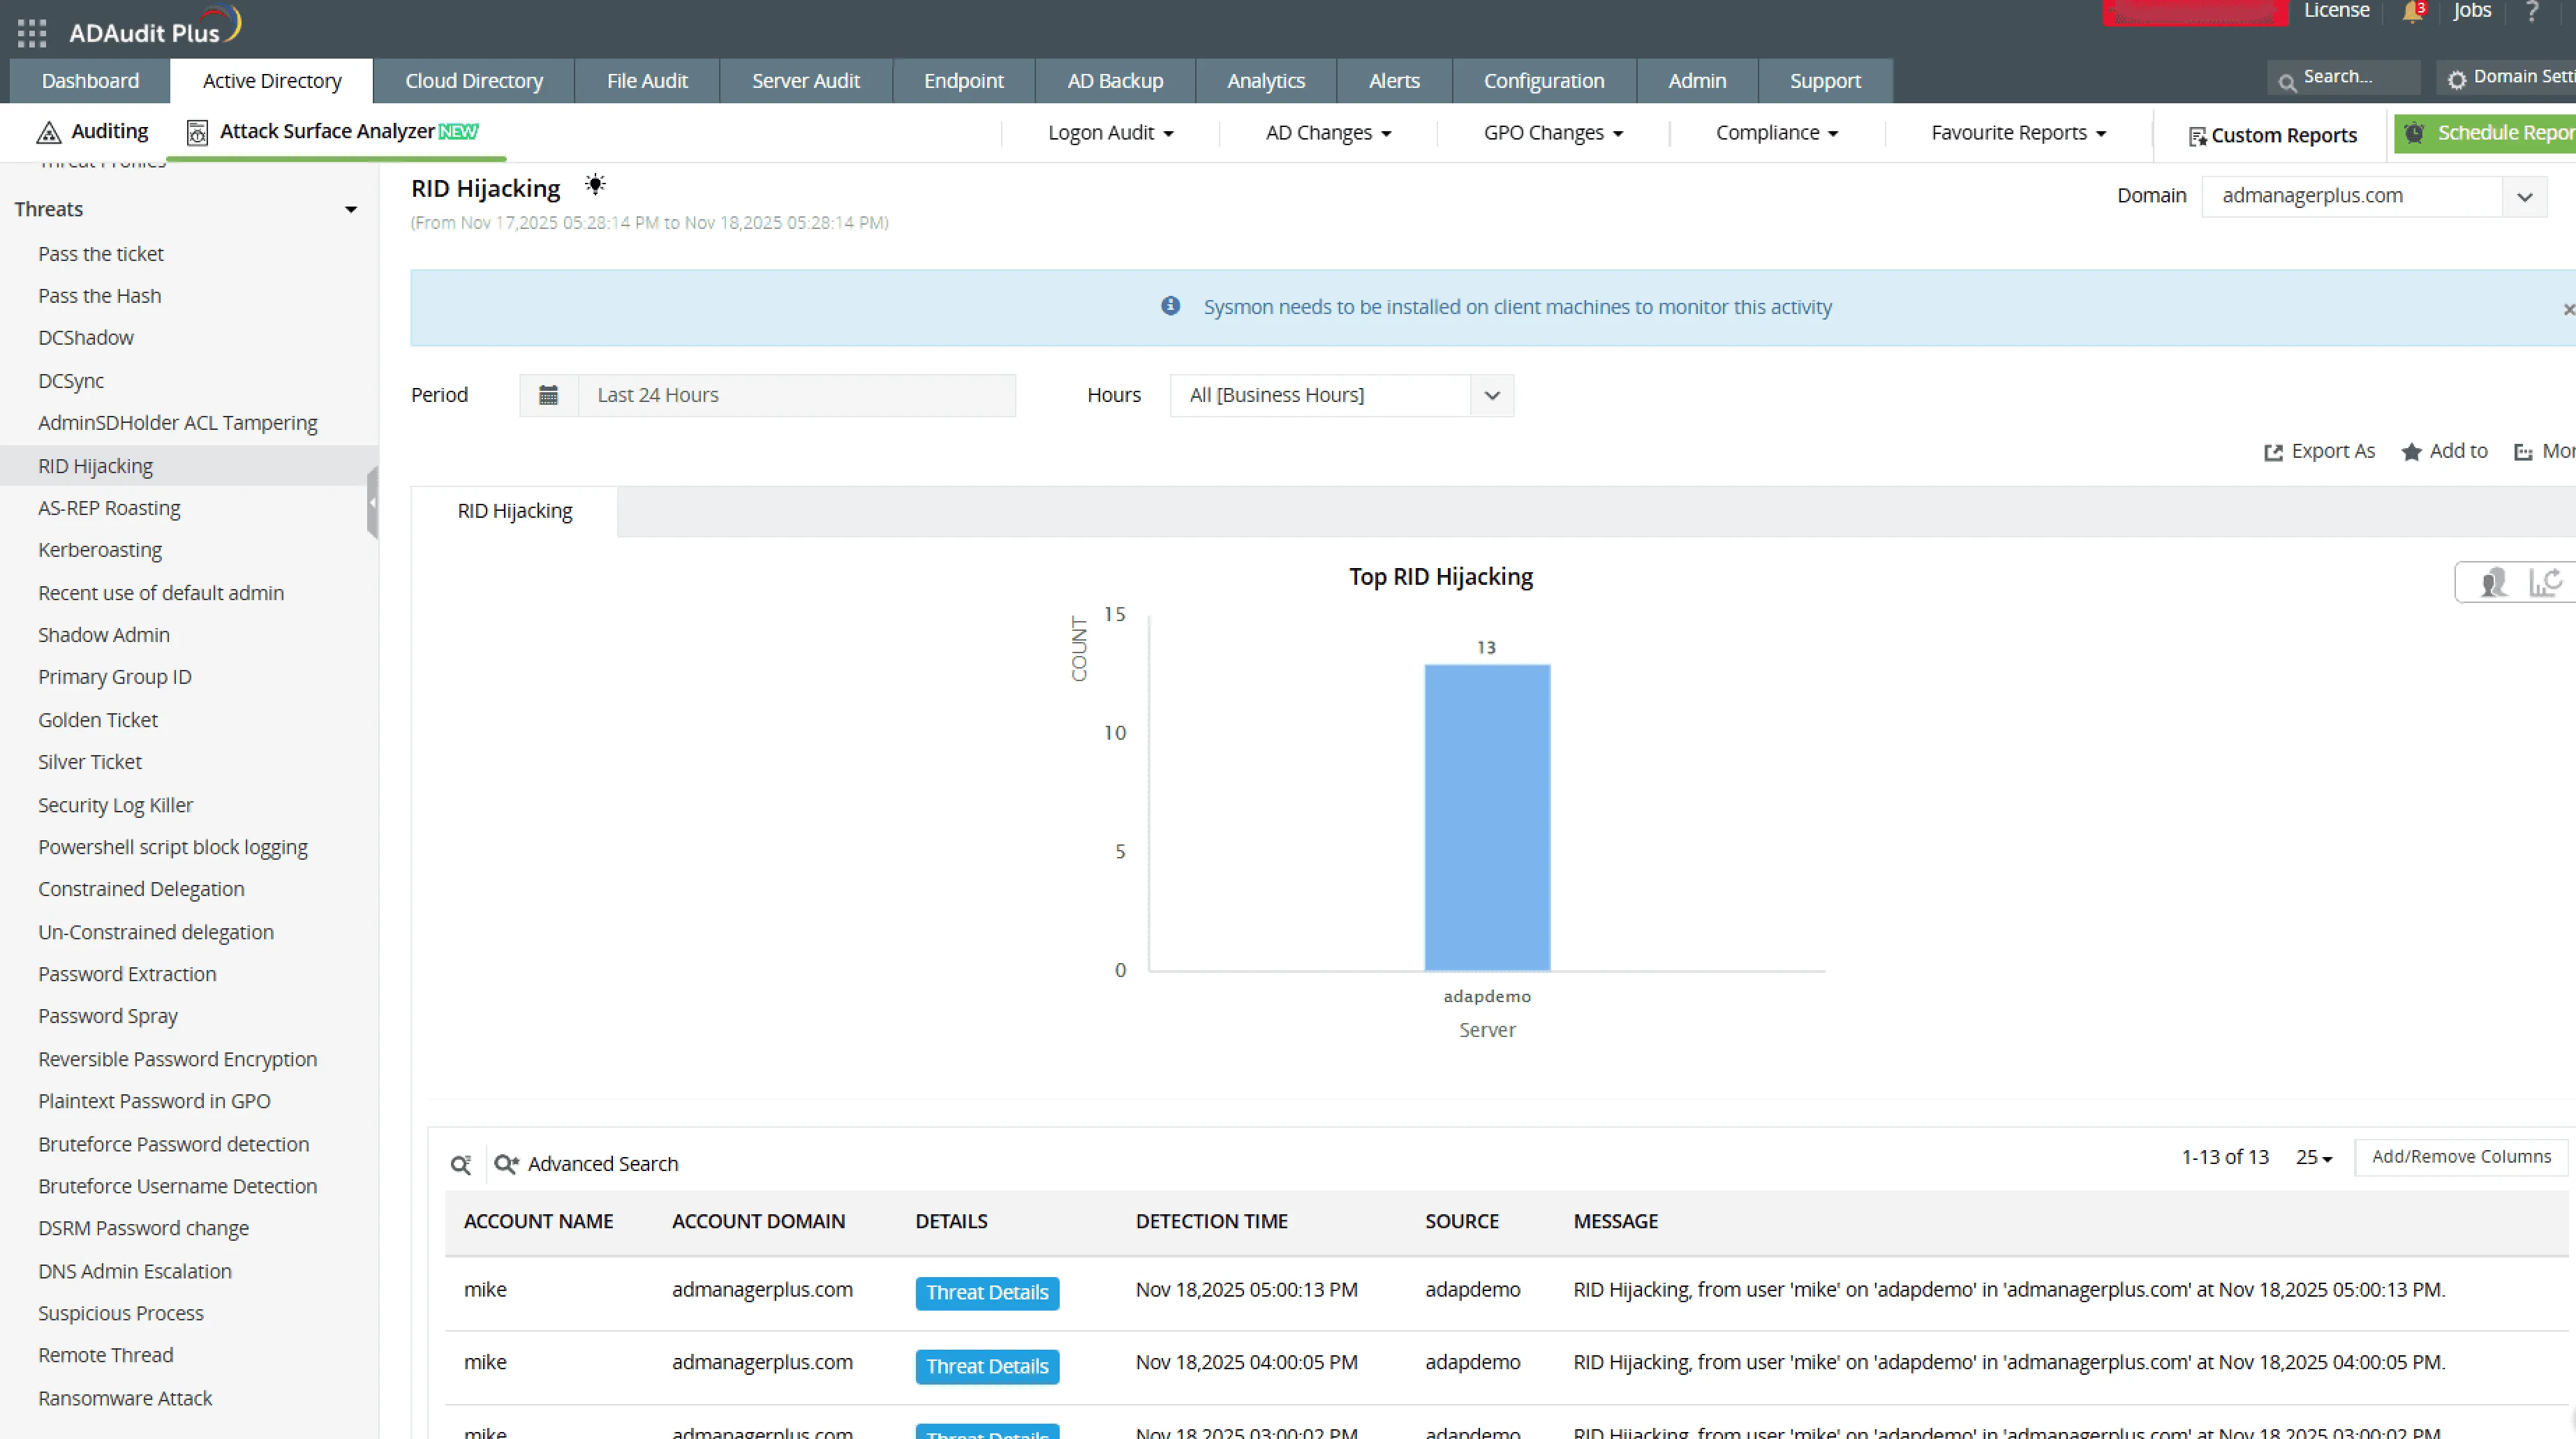Open the File Audit tab

[x=647, y=81]
